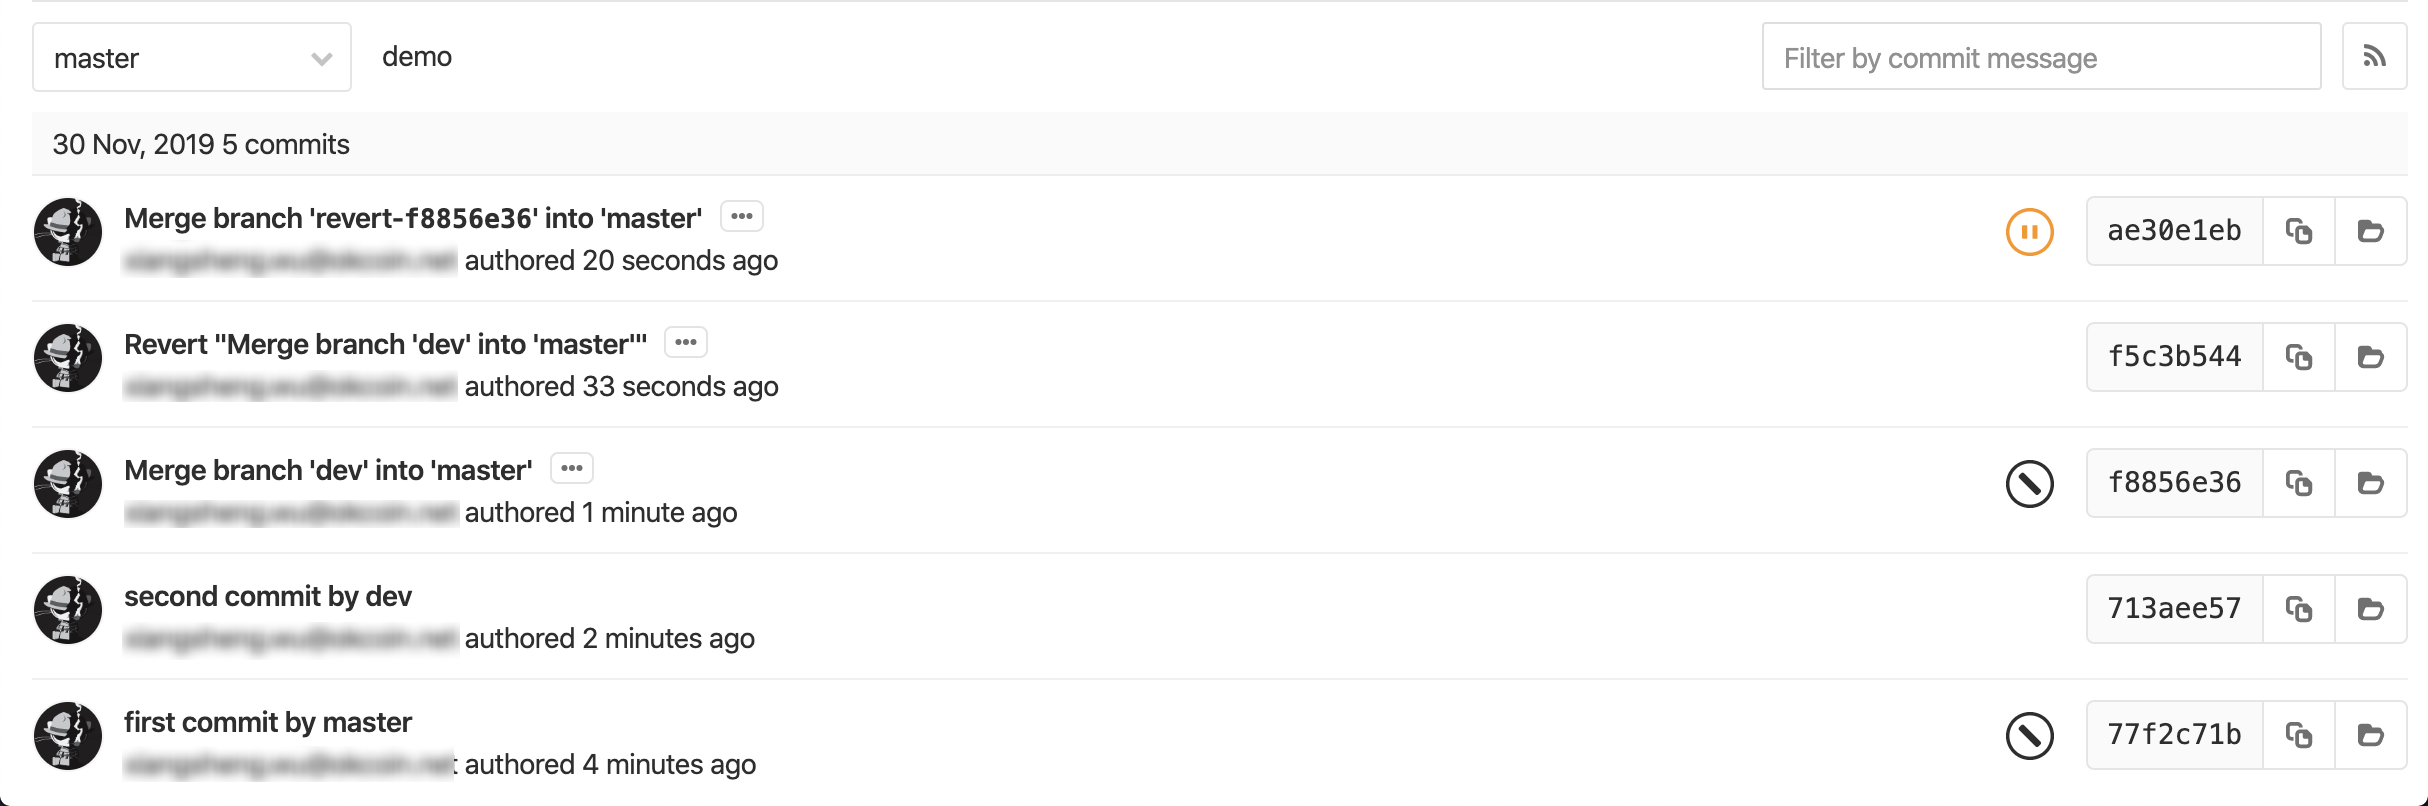
Task: Expand ellipsis on the Revert commit message
Action: tap(686, 342)
